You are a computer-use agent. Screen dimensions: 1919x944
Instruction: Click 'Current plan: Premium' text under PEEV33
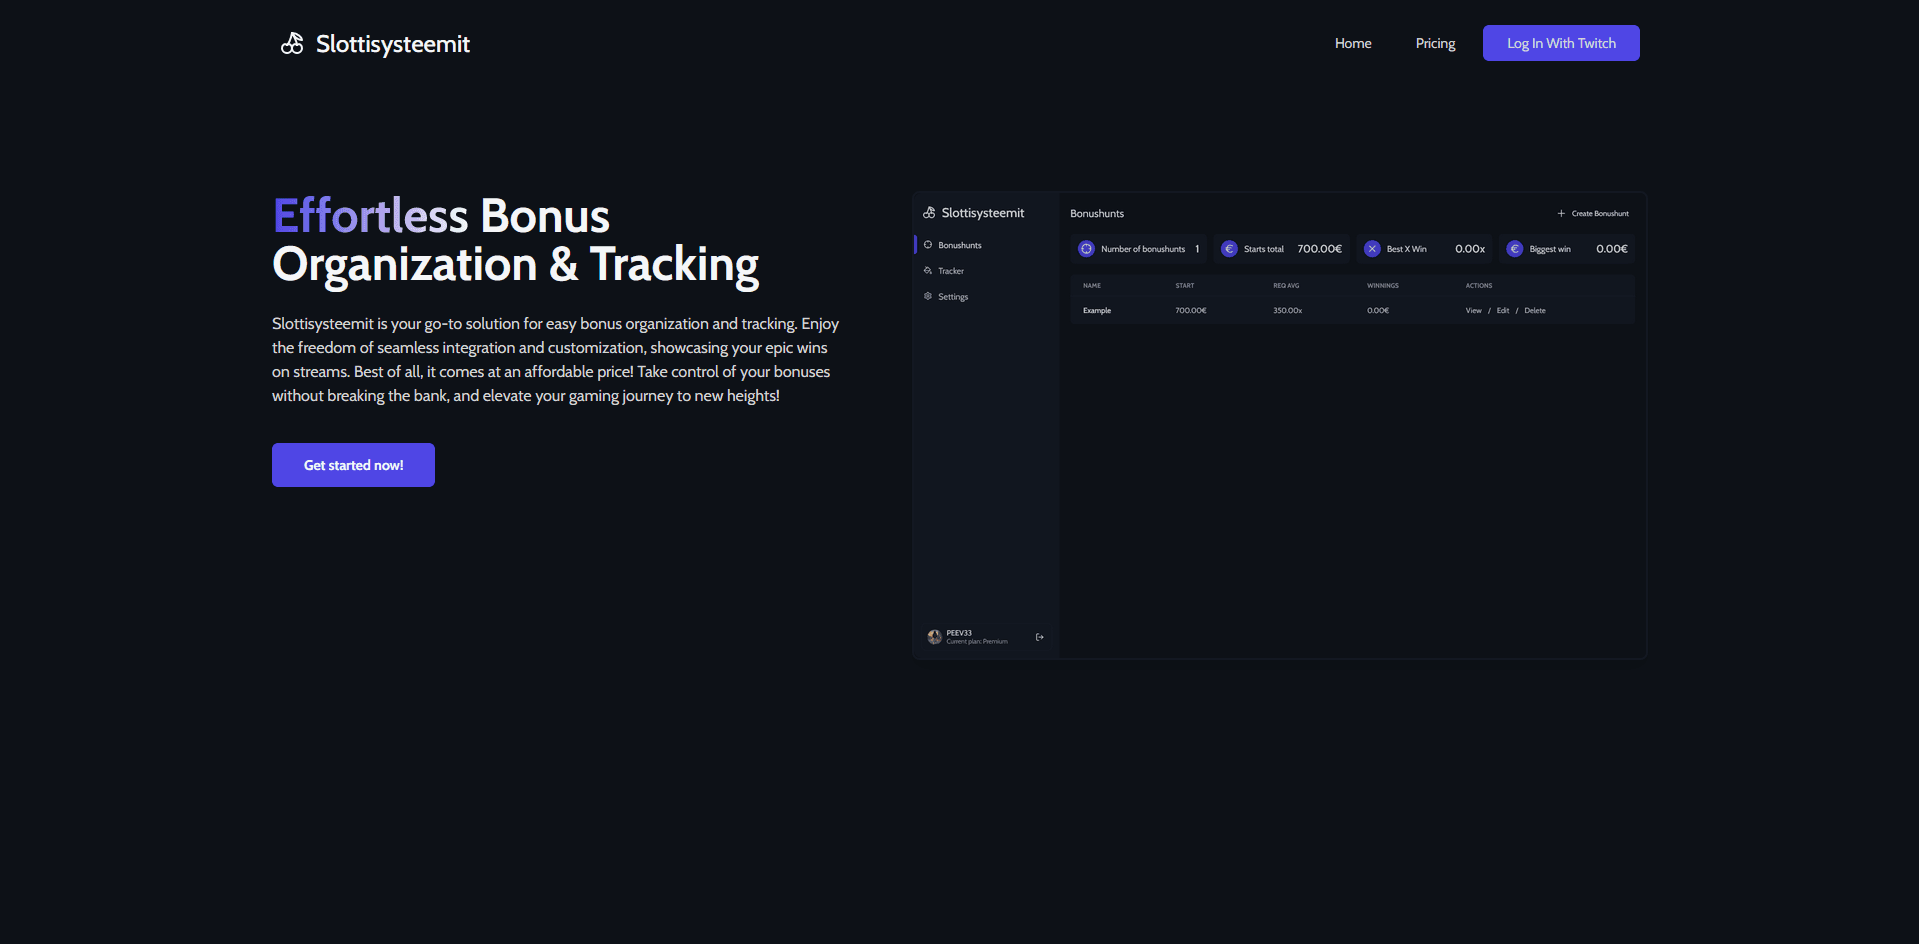(977, 642)
